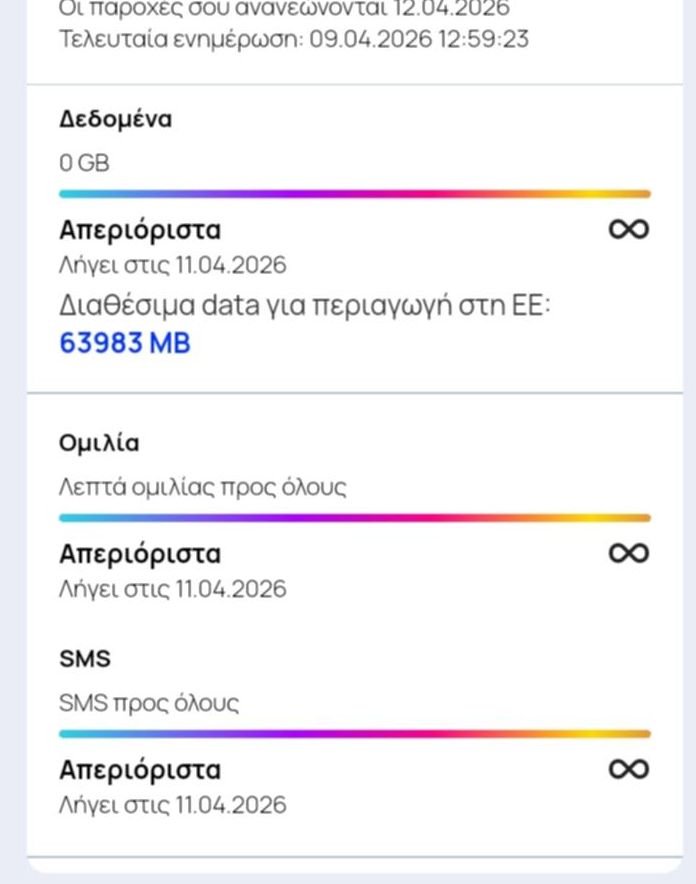Click the data expiry date Λήγει στις 11.04.2026
This screenshot has width=696, height=884.
point(172,266)
